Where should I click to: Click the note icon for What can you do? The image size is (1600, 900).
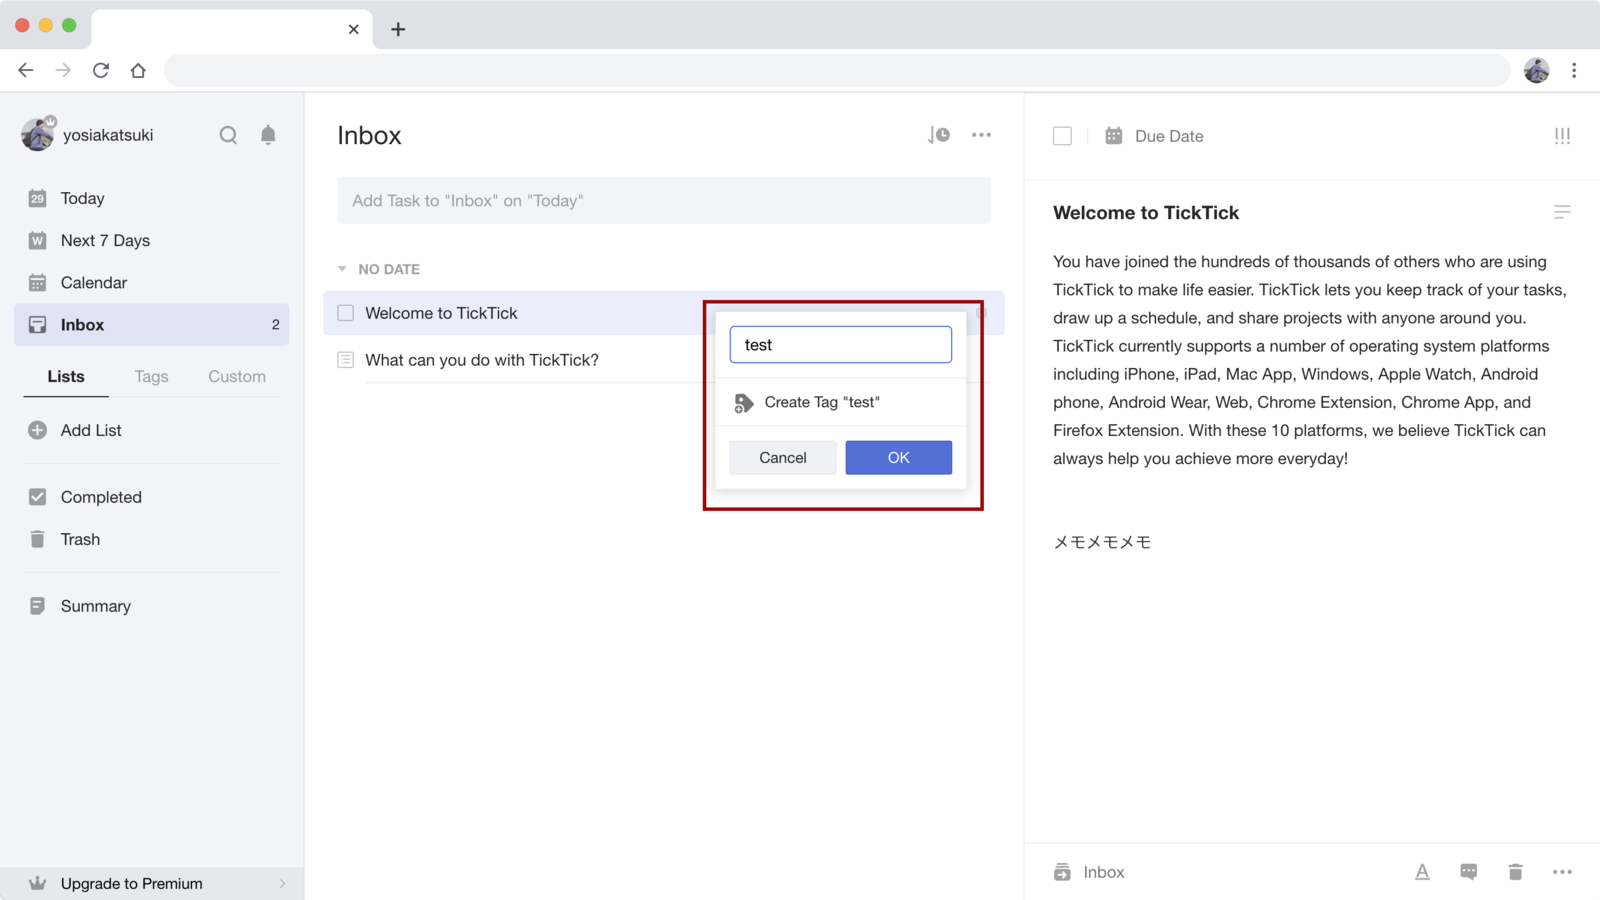[x=346, y=360]
